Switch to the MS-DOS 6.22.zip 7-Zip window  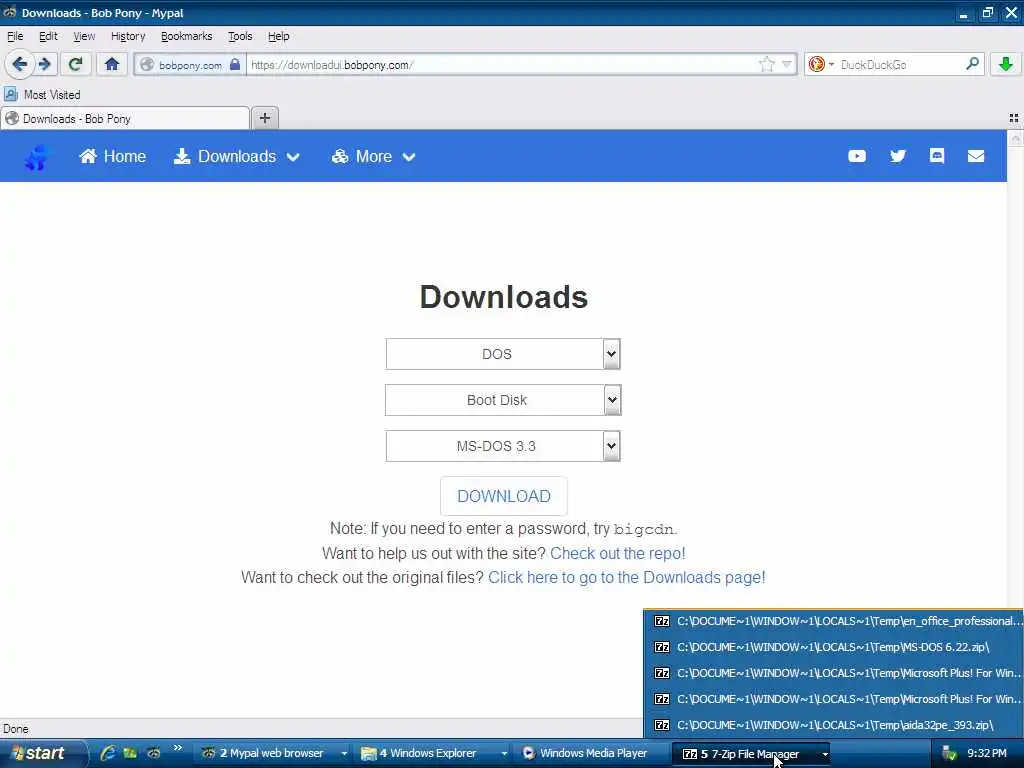[x=834, y=647]
